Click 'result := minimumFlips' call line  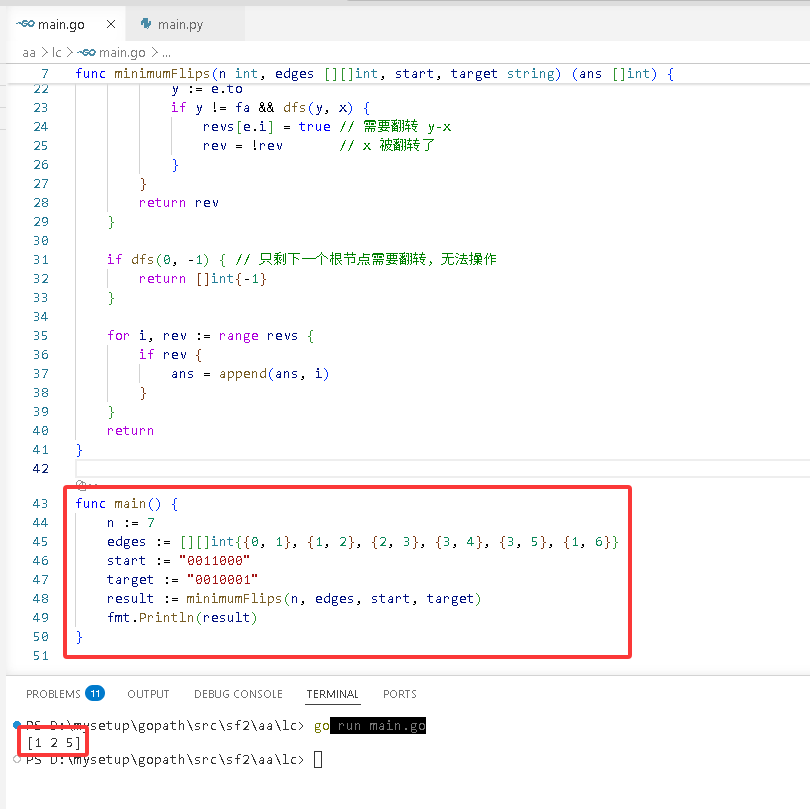coord(294,599)
